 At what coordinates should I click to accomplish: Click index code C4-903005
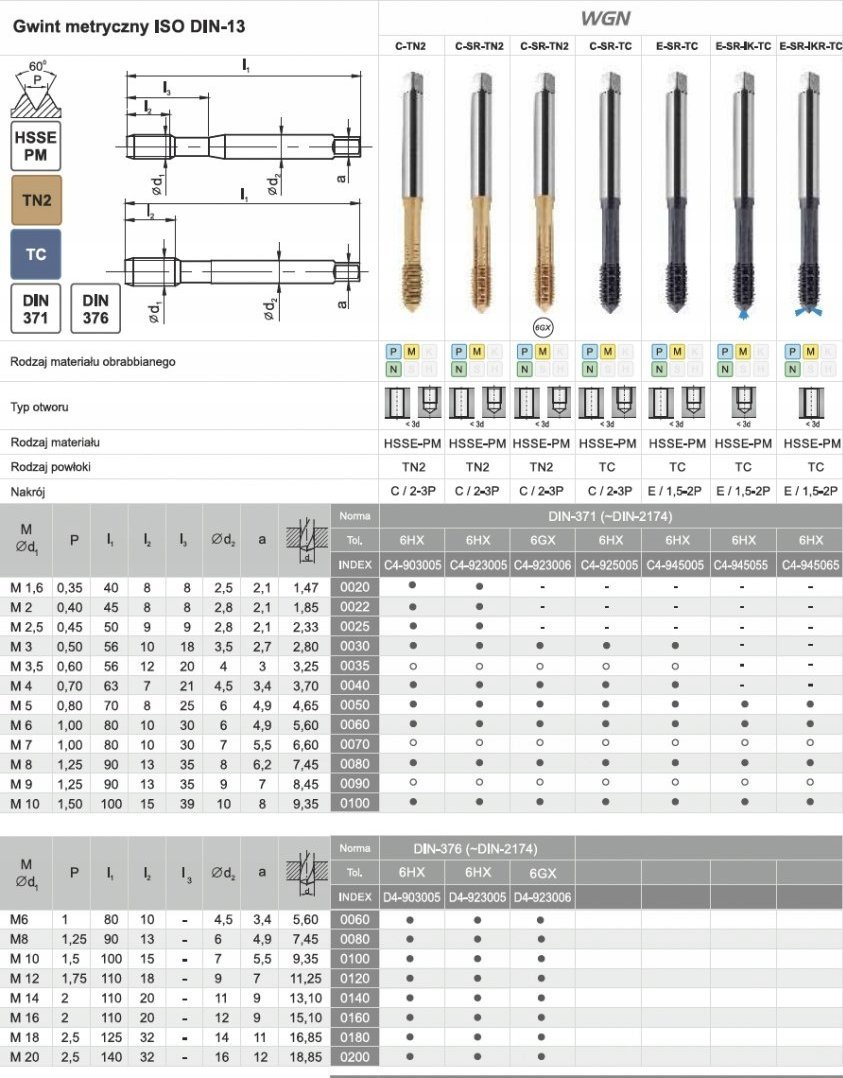(x=412, y=565)
